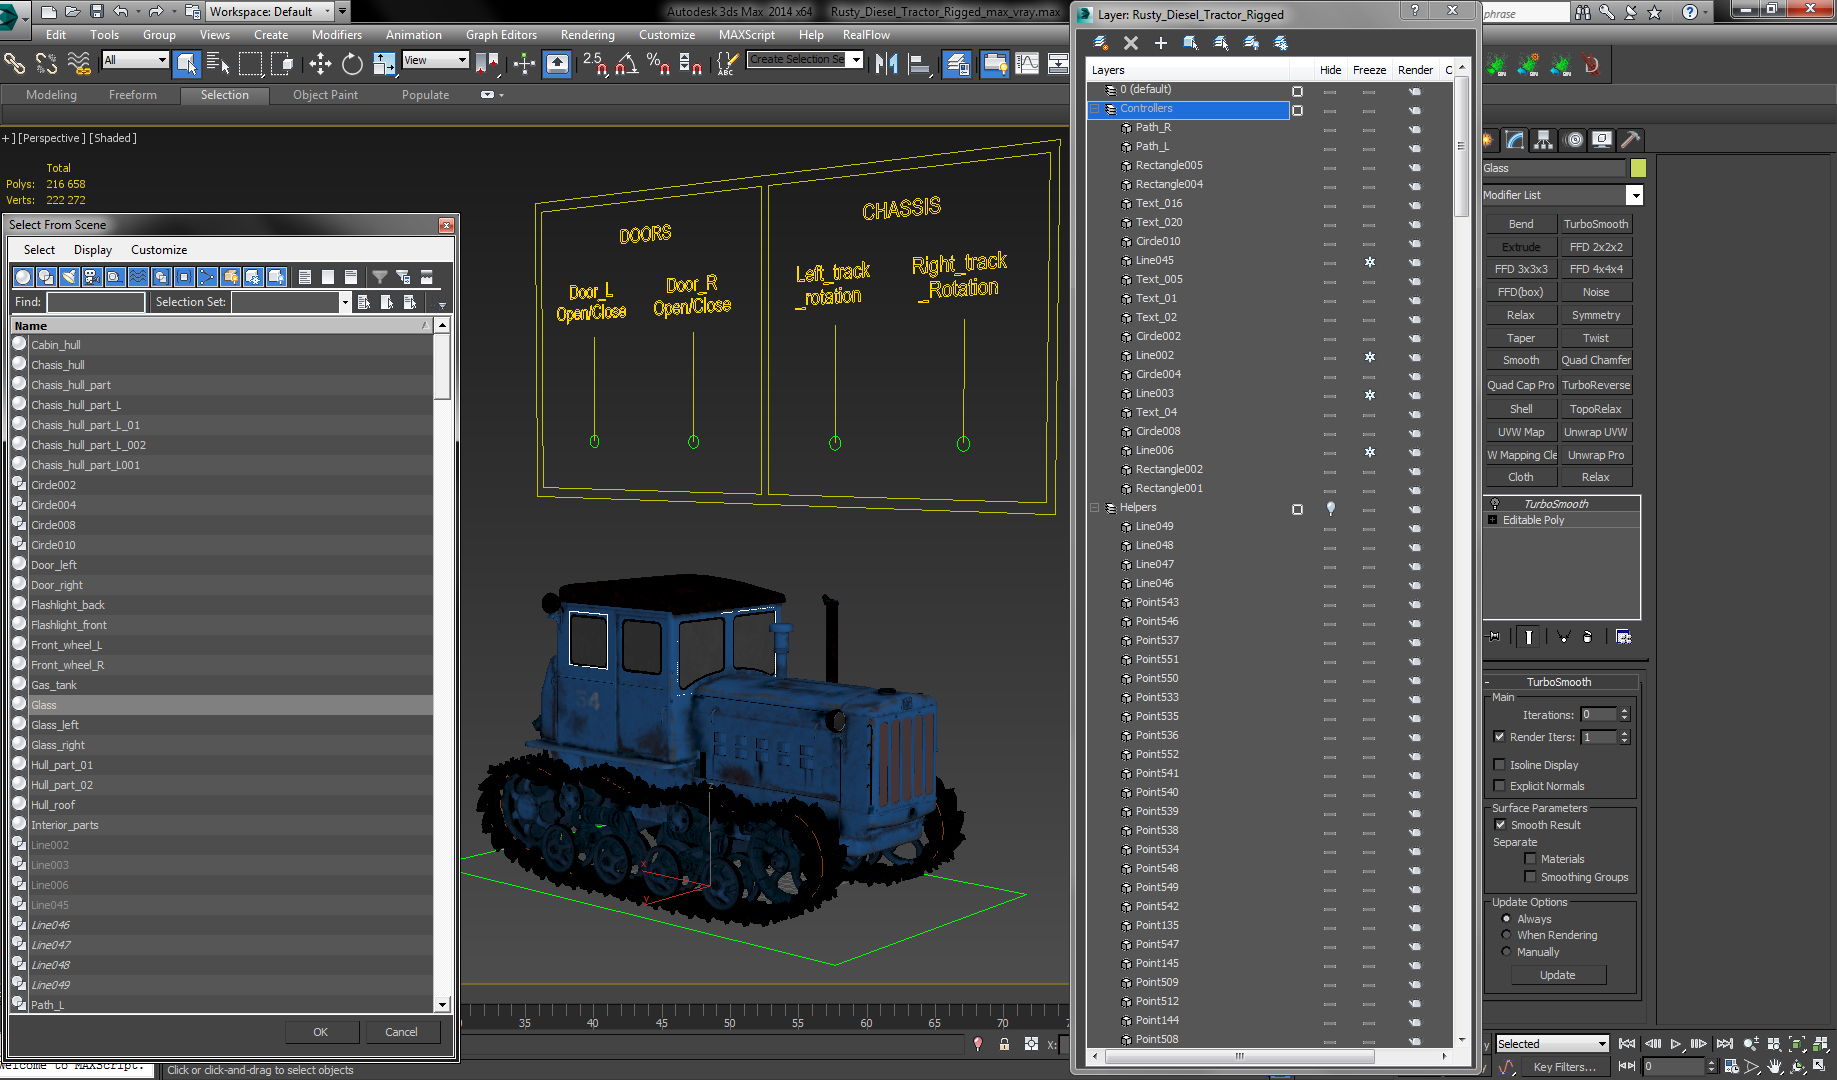
Task: Select the Select and Link tool
Action: point(14,64)
